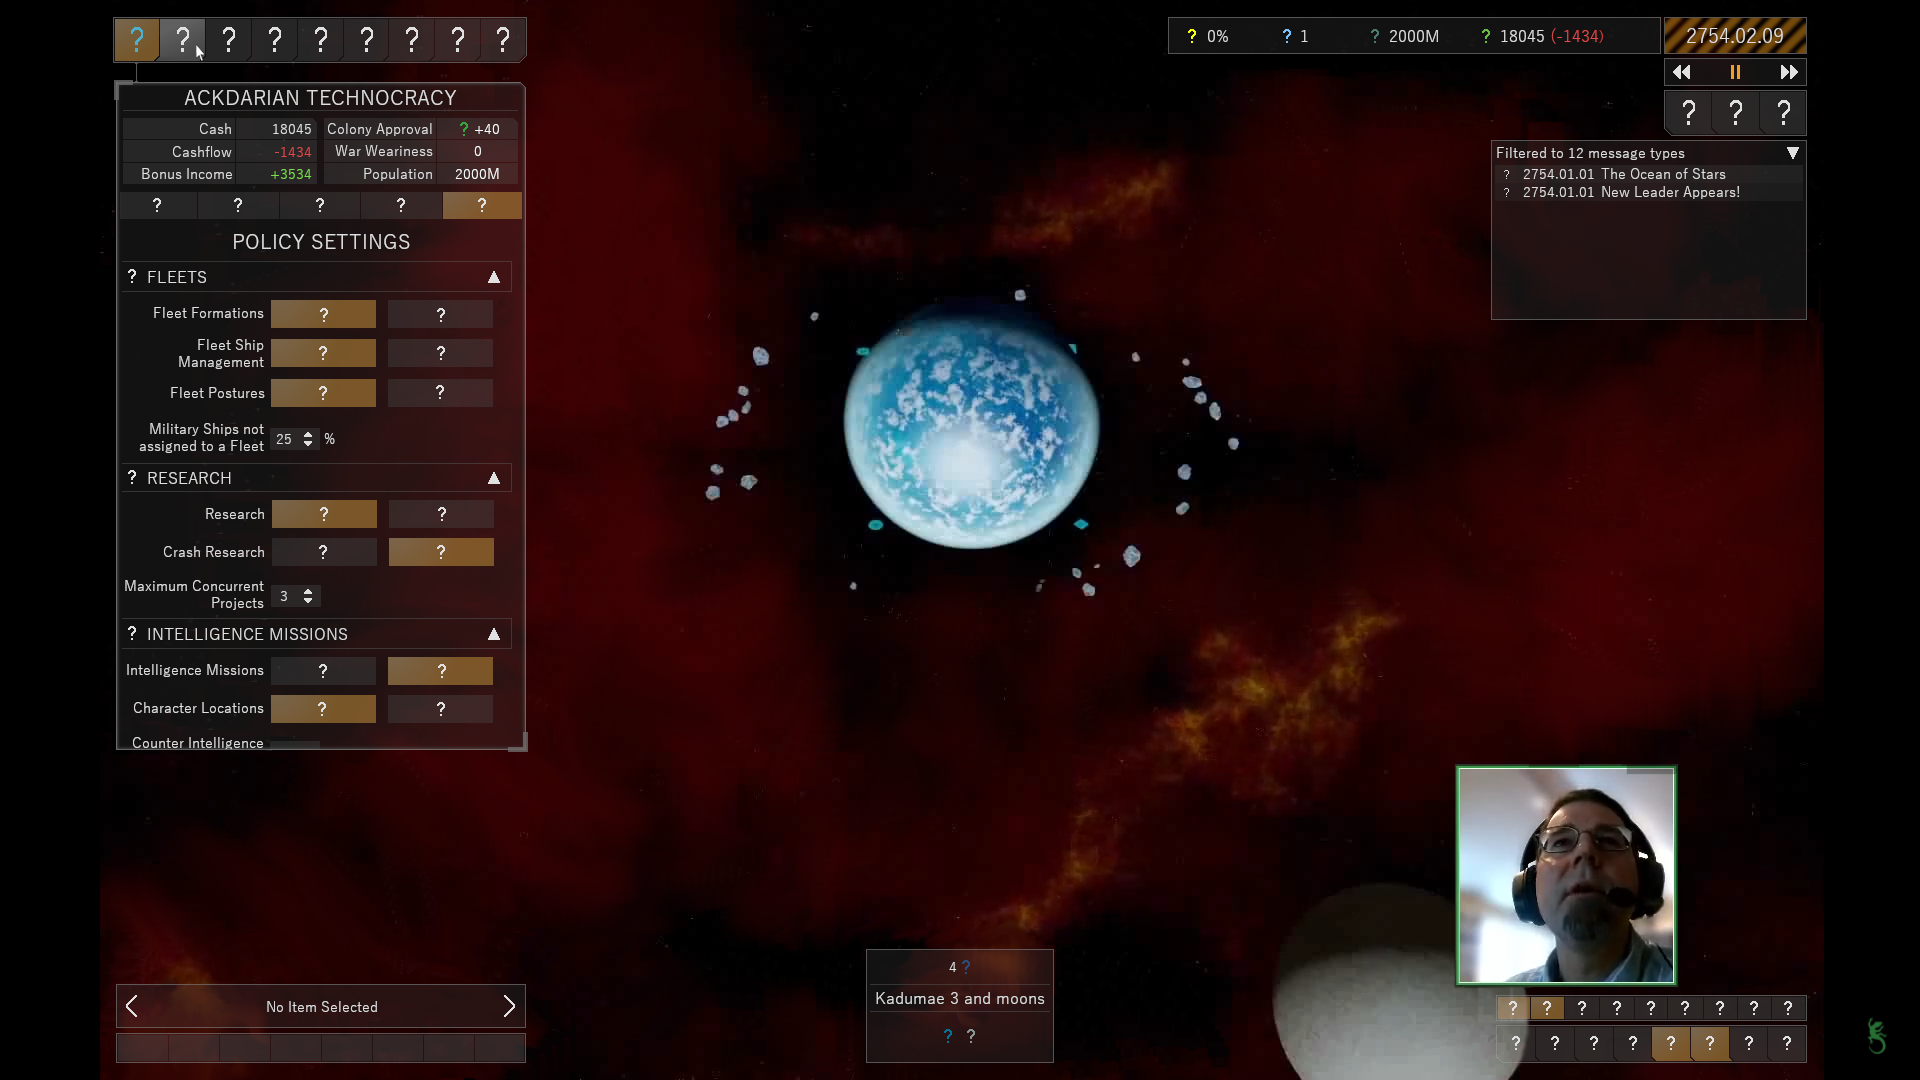Image resolution: width=1920 pixels, height=1080 pixels.
Task: Click the help icon beside FLEETS heading
Action: point(132,276)
